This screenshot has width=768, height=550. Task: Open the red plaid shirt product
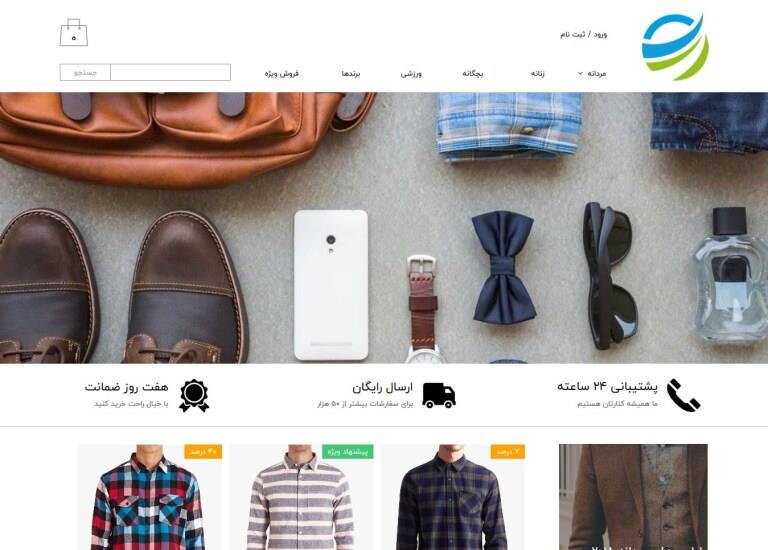(149, 497)
